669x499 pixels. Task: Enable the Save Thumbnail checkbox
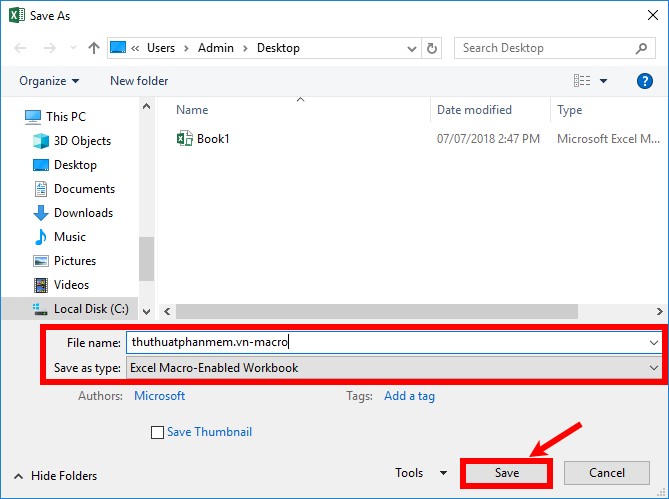click(157, 432)
